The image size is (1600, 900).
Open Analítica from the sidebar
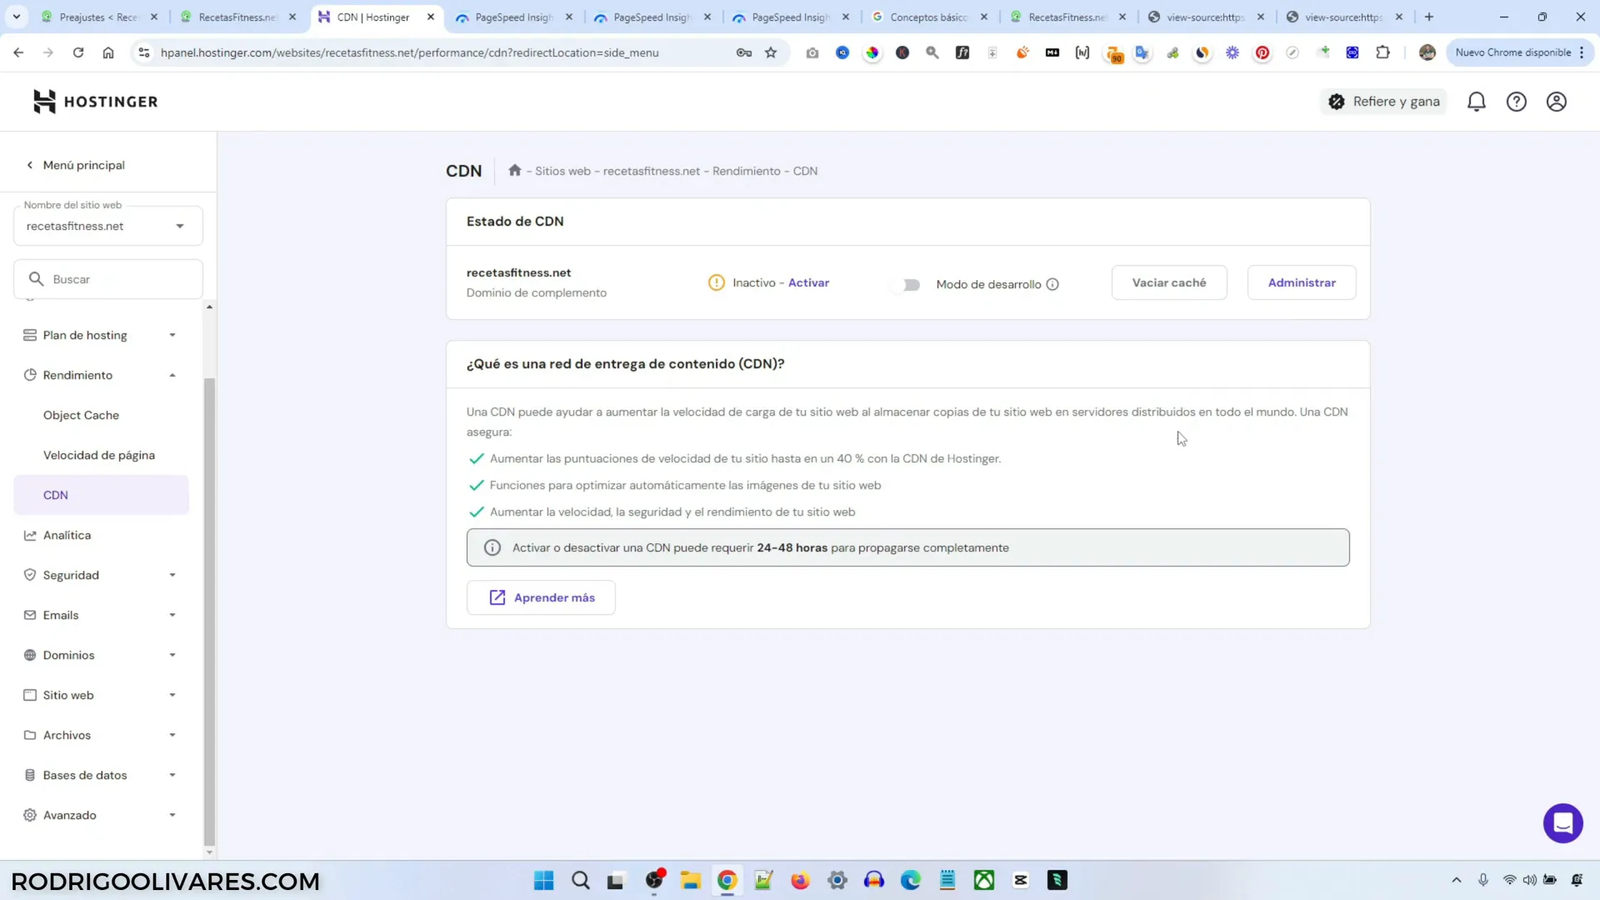point(67,535)
